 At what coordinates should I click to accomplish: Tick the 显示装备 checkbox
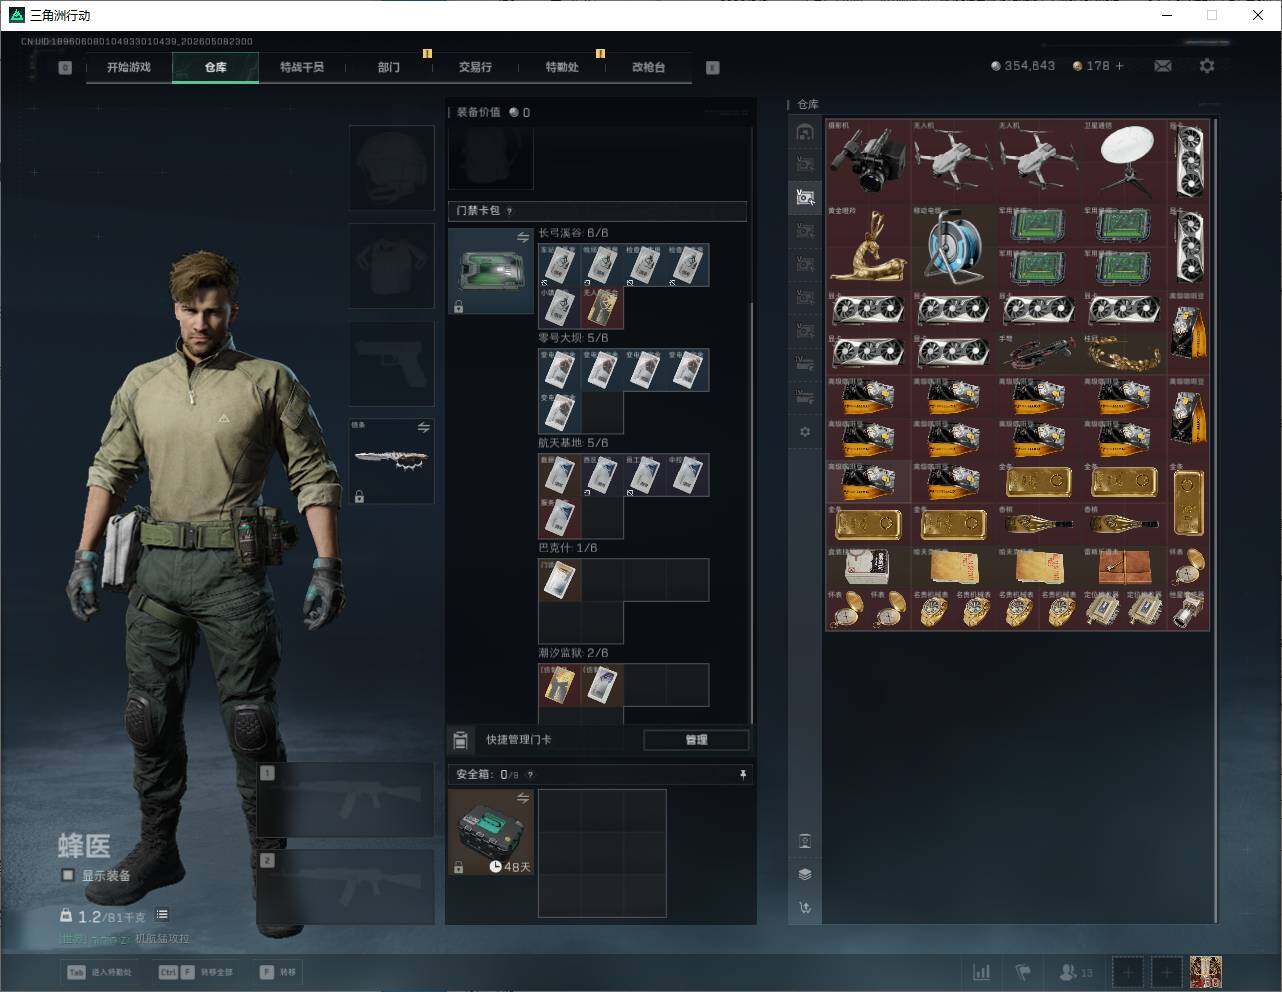click(68, 875)
